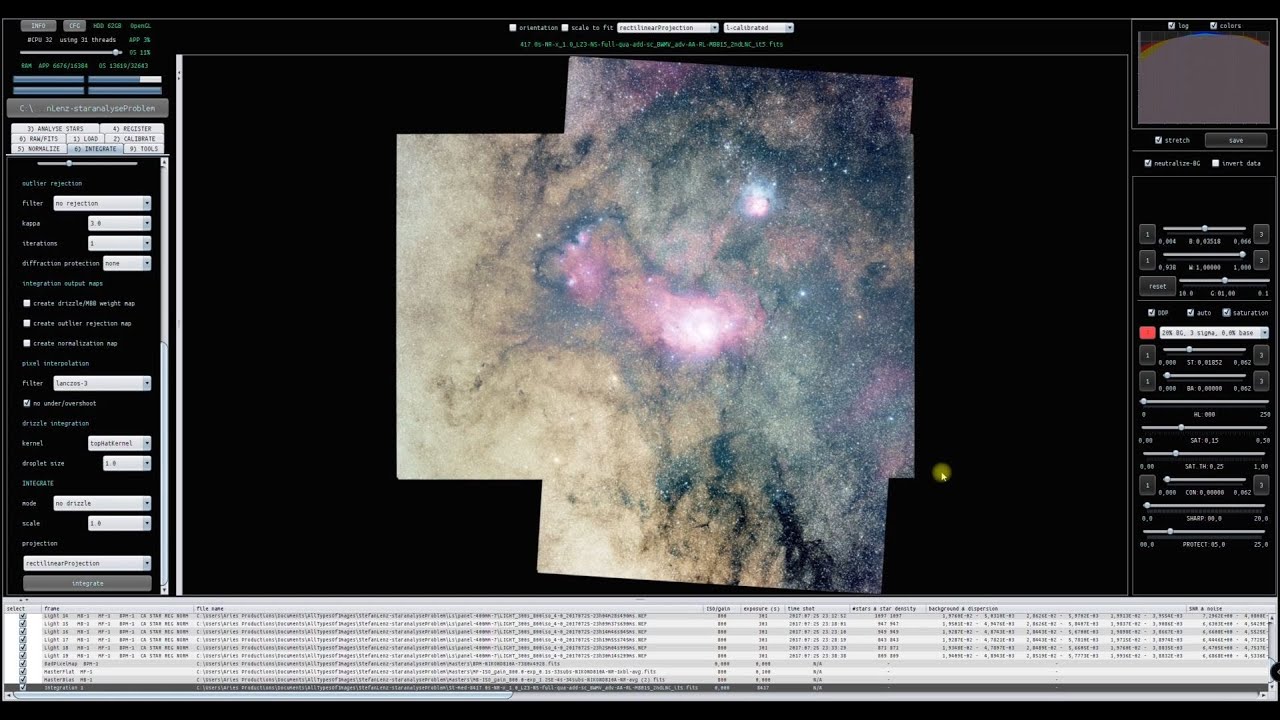Open the 9) TOOLS tab
1280x720 pixels.
click(143, 148)
